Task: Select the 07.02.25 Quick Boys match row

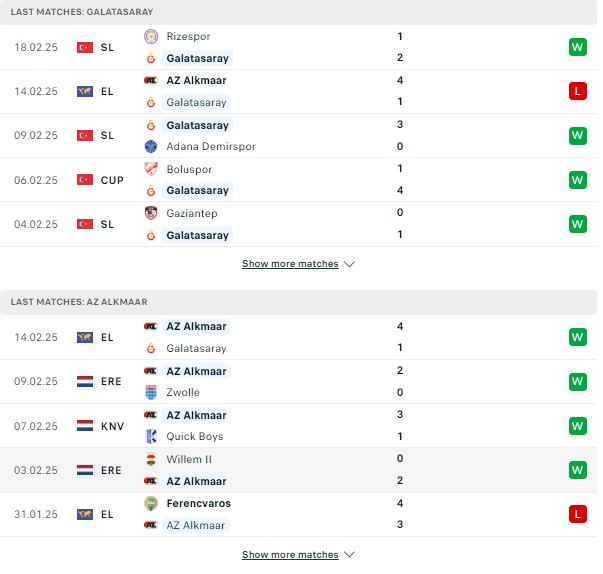Action: pos(298,426)
